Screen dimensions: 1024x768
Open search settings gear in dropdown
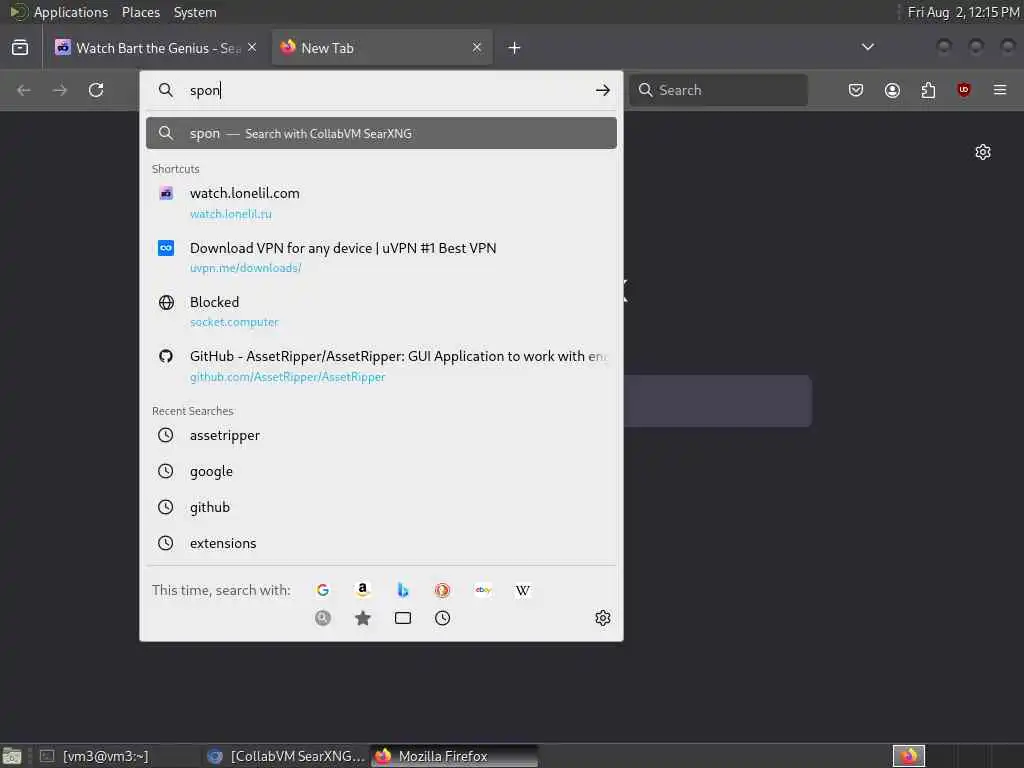[602, 618]
